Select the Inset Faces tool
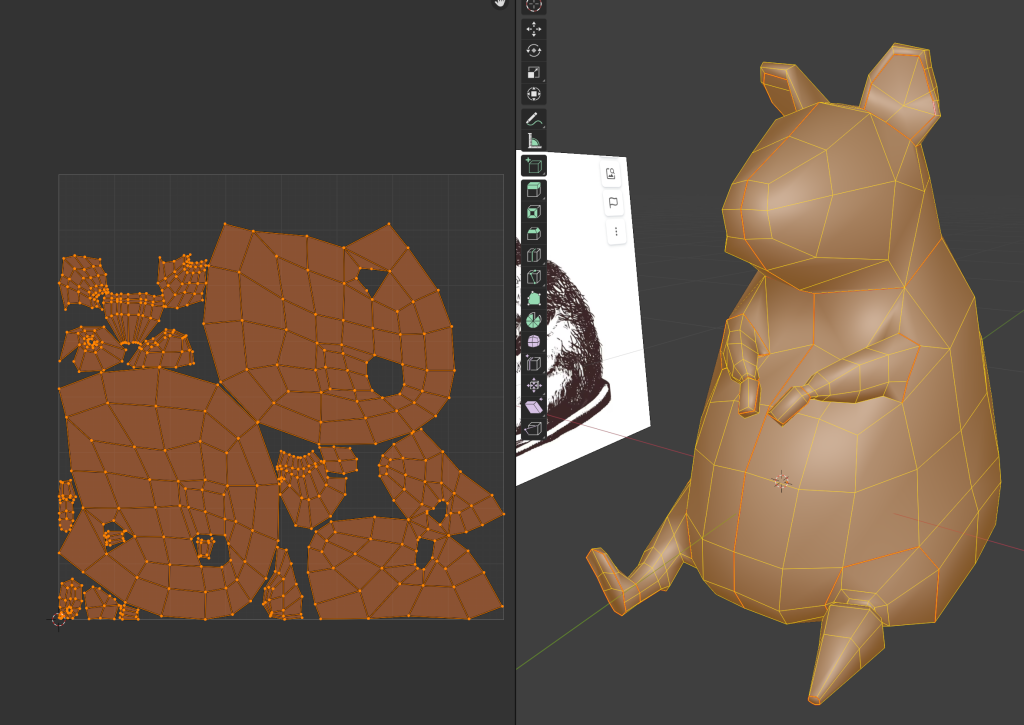The height and width of the screenshot is (725, 1024). 534,212
